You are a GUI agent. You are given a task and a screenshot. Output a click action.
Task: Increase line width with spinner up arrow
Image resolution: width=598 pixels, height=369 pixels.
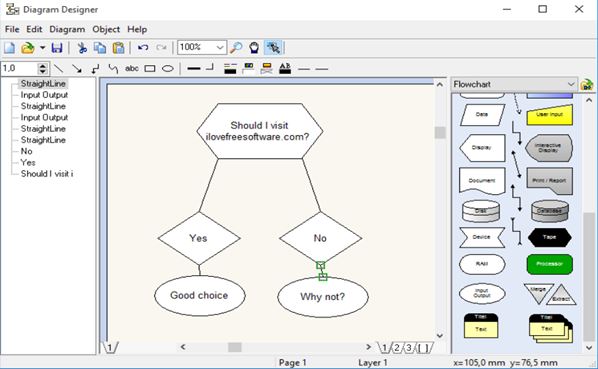(x=43, y=66)
